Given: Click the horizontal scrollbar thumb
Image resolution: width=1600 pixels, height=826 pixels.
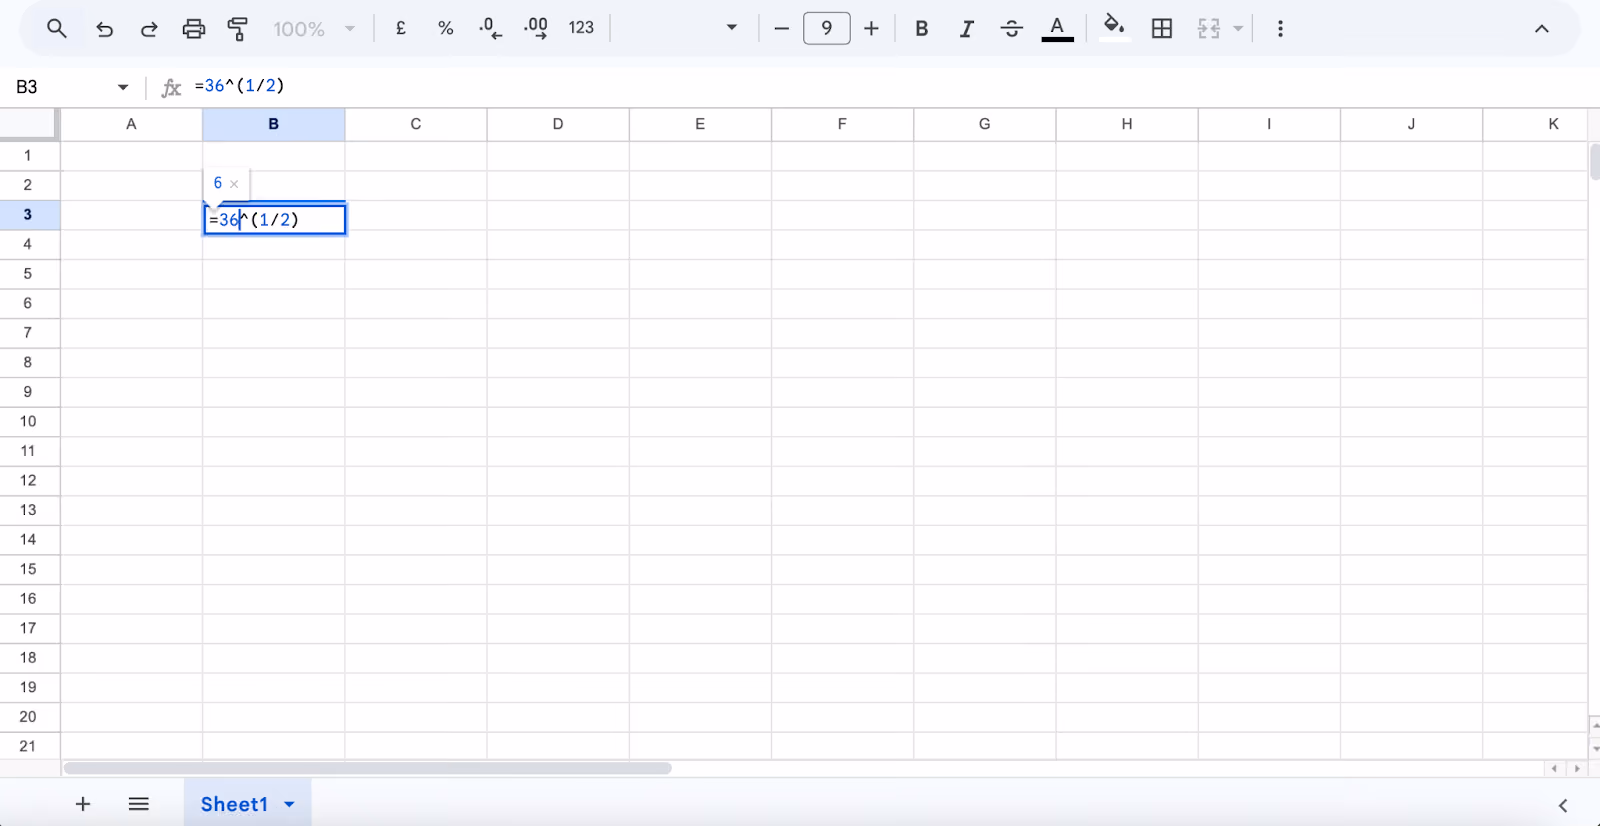Looking at the screenshot, I should 367,768.
